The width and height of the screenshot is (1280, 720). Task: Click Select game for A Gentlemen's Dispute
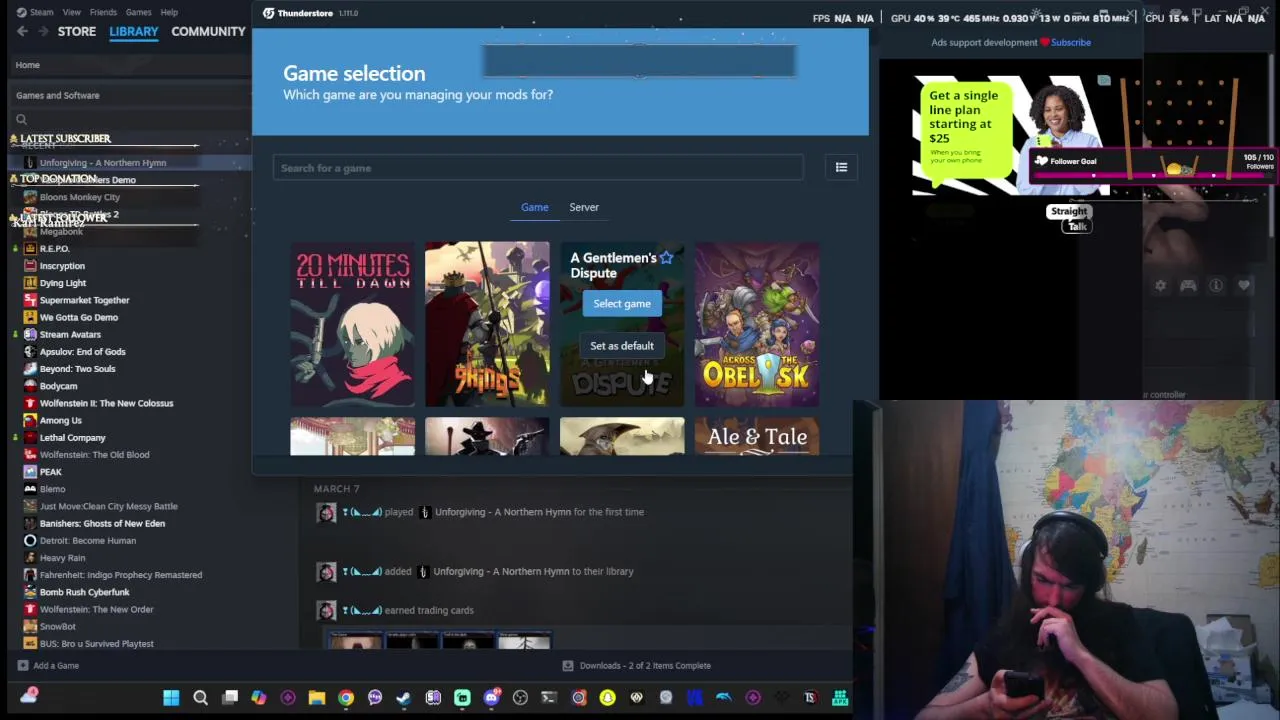pyautogui.click(x=622, y=304)
